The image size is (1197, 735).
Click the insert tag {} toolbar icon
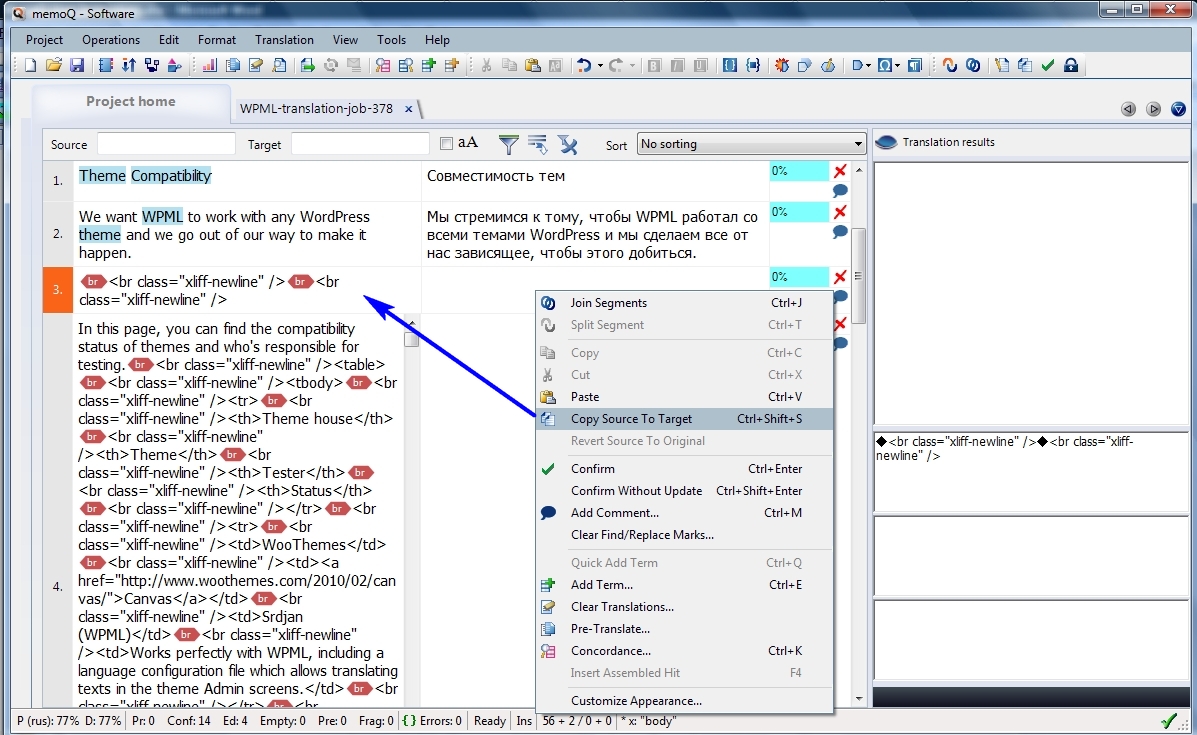tap(731, 65)
